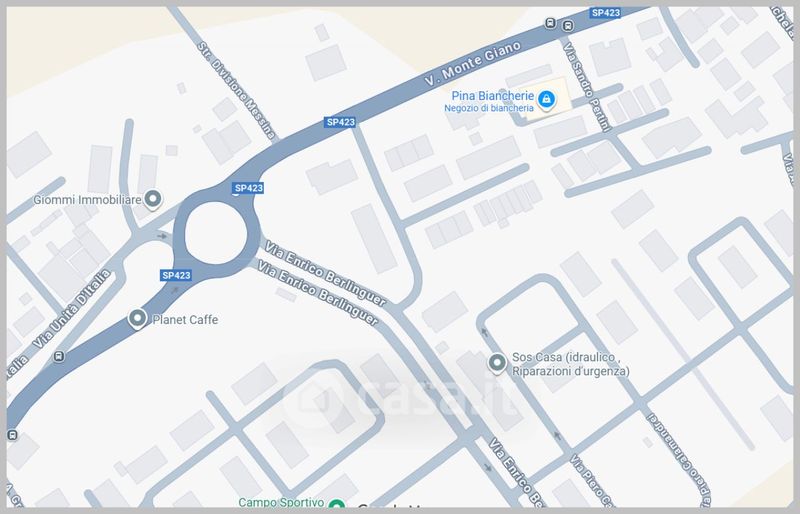The width and height of the screenshot is (800, 514).
Task: Click the Sos Casa location pin
Action: (x=497, y=363)
